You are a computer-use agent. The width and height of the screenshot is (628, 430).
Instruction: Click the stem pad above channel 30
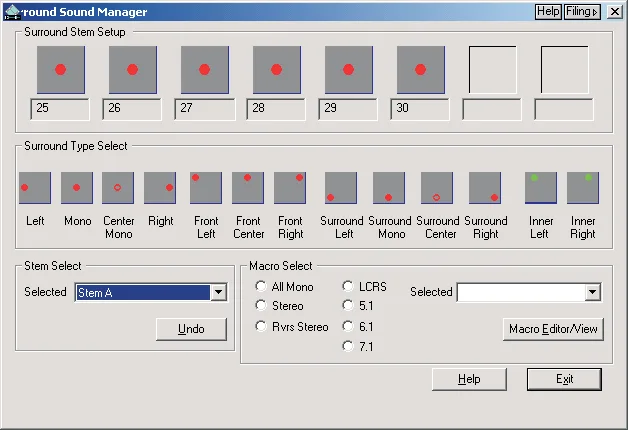pos(421,70)
